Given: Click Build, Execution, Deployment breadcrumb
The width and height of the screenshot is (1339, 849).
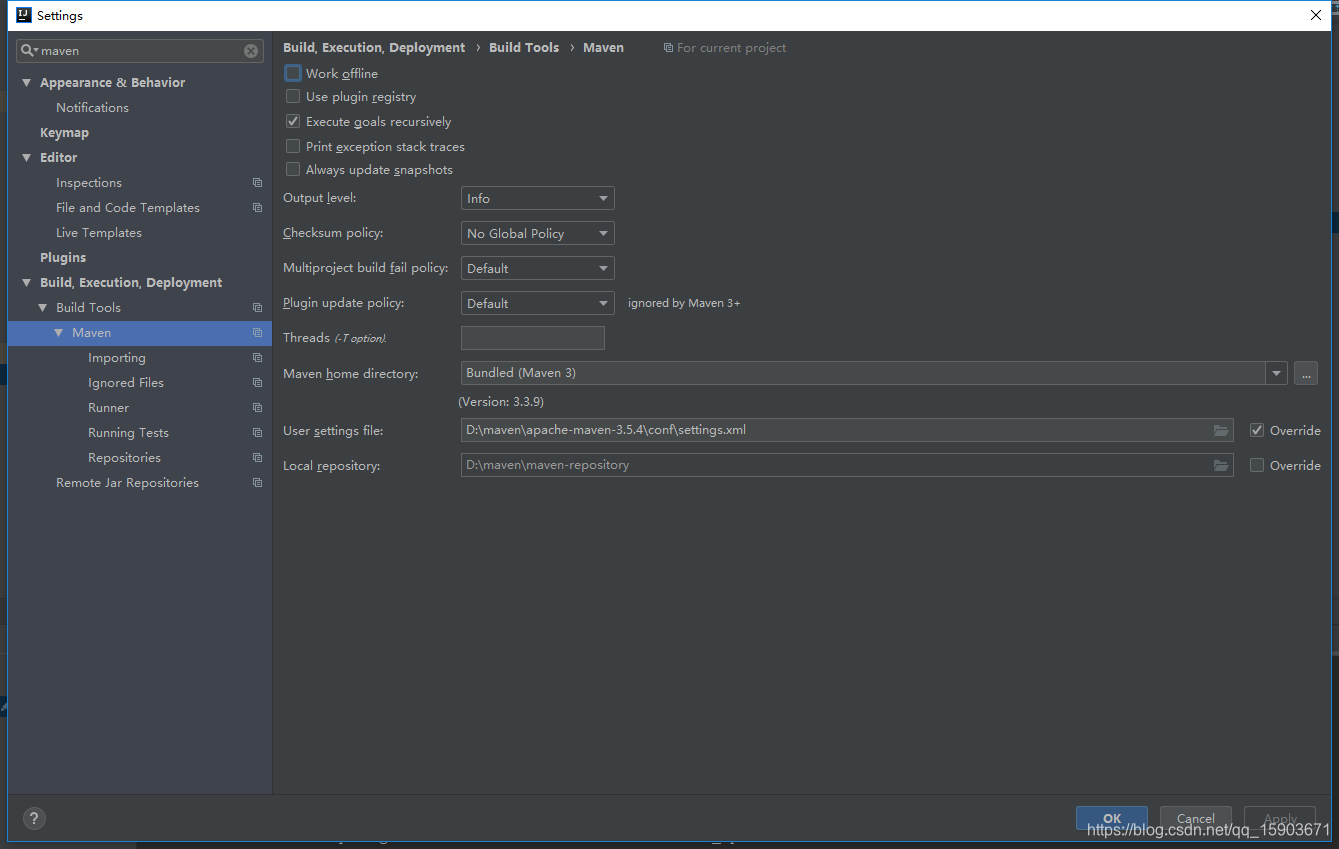Looking at the screenshot, I should [x=374, y=48].
